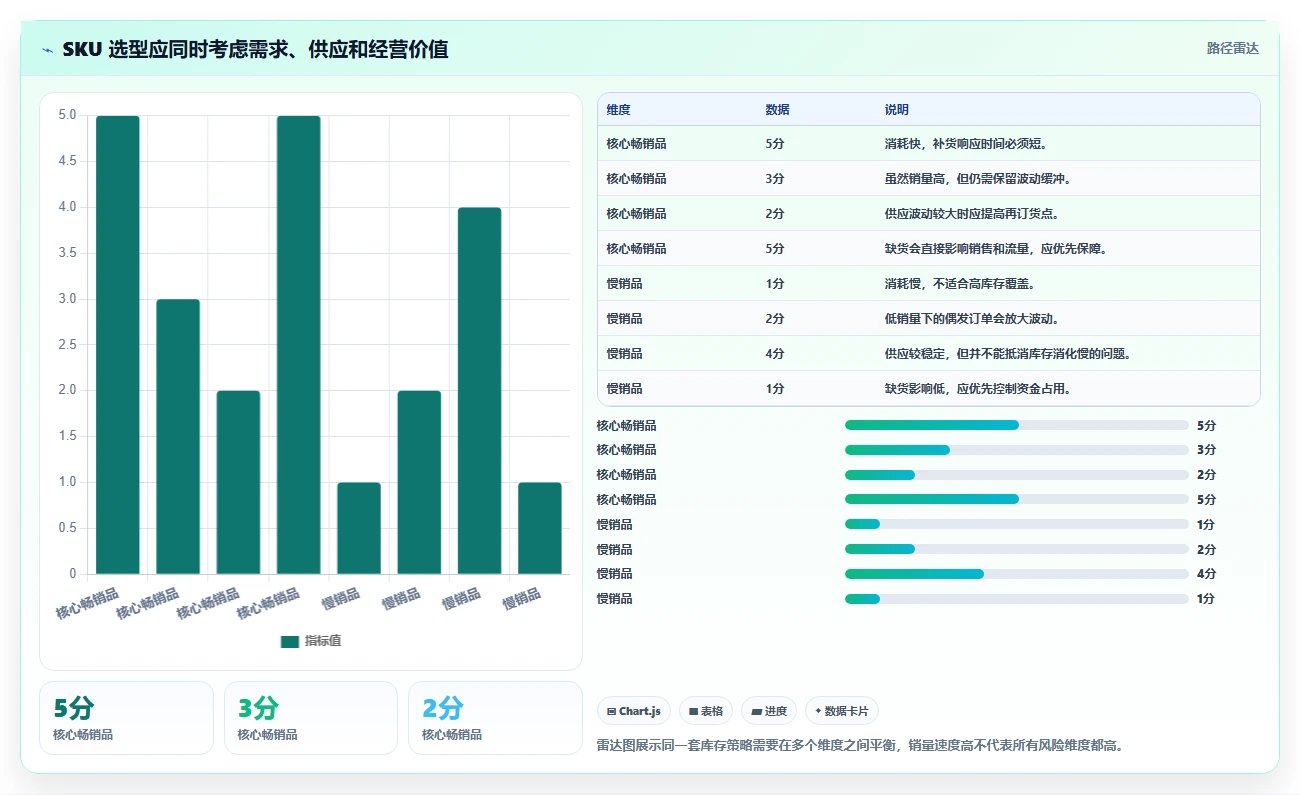This screenshot has width=1300, height=795.
Task: Click the SKU 选型 panel title text
Action: [x=255, y=49]
